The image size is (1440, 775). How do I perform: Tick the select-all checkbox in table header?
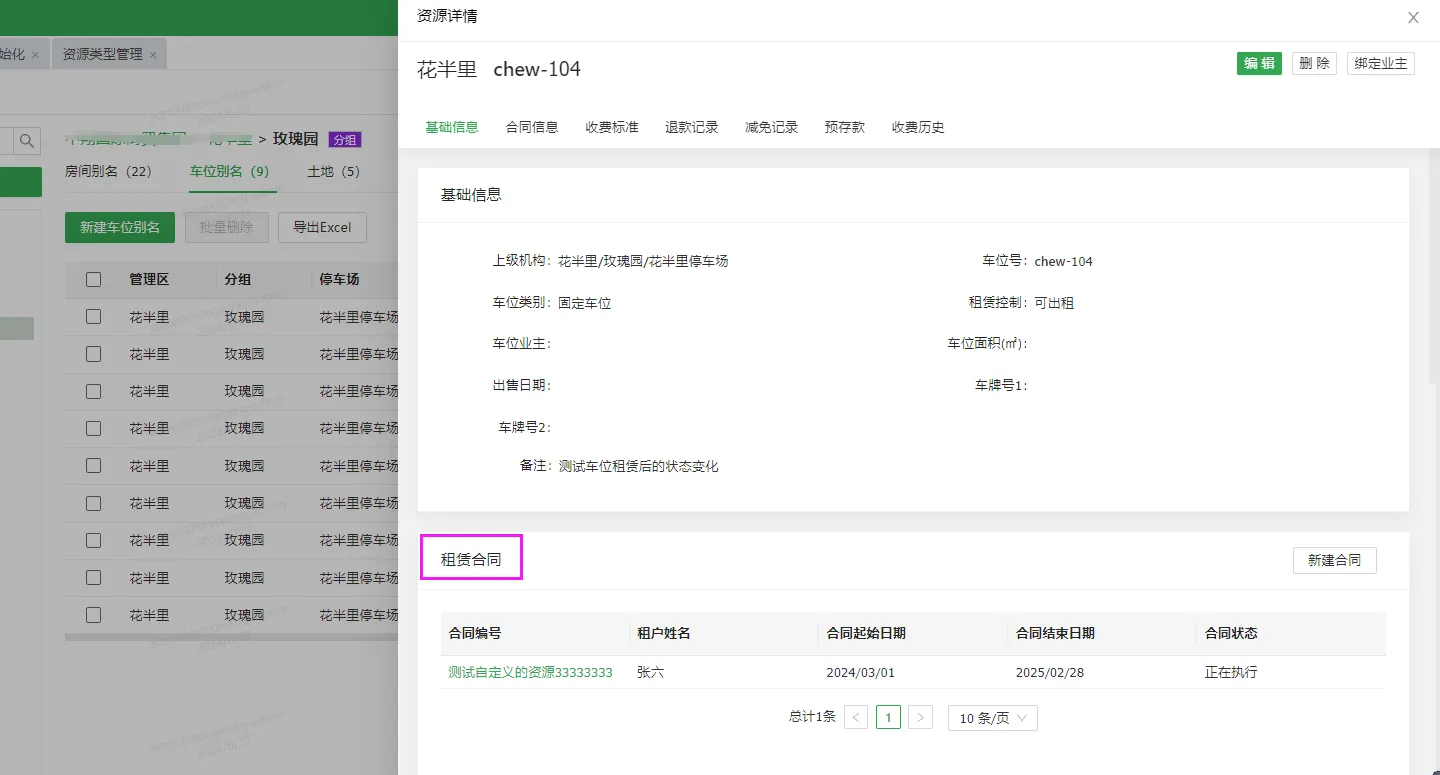93,279
